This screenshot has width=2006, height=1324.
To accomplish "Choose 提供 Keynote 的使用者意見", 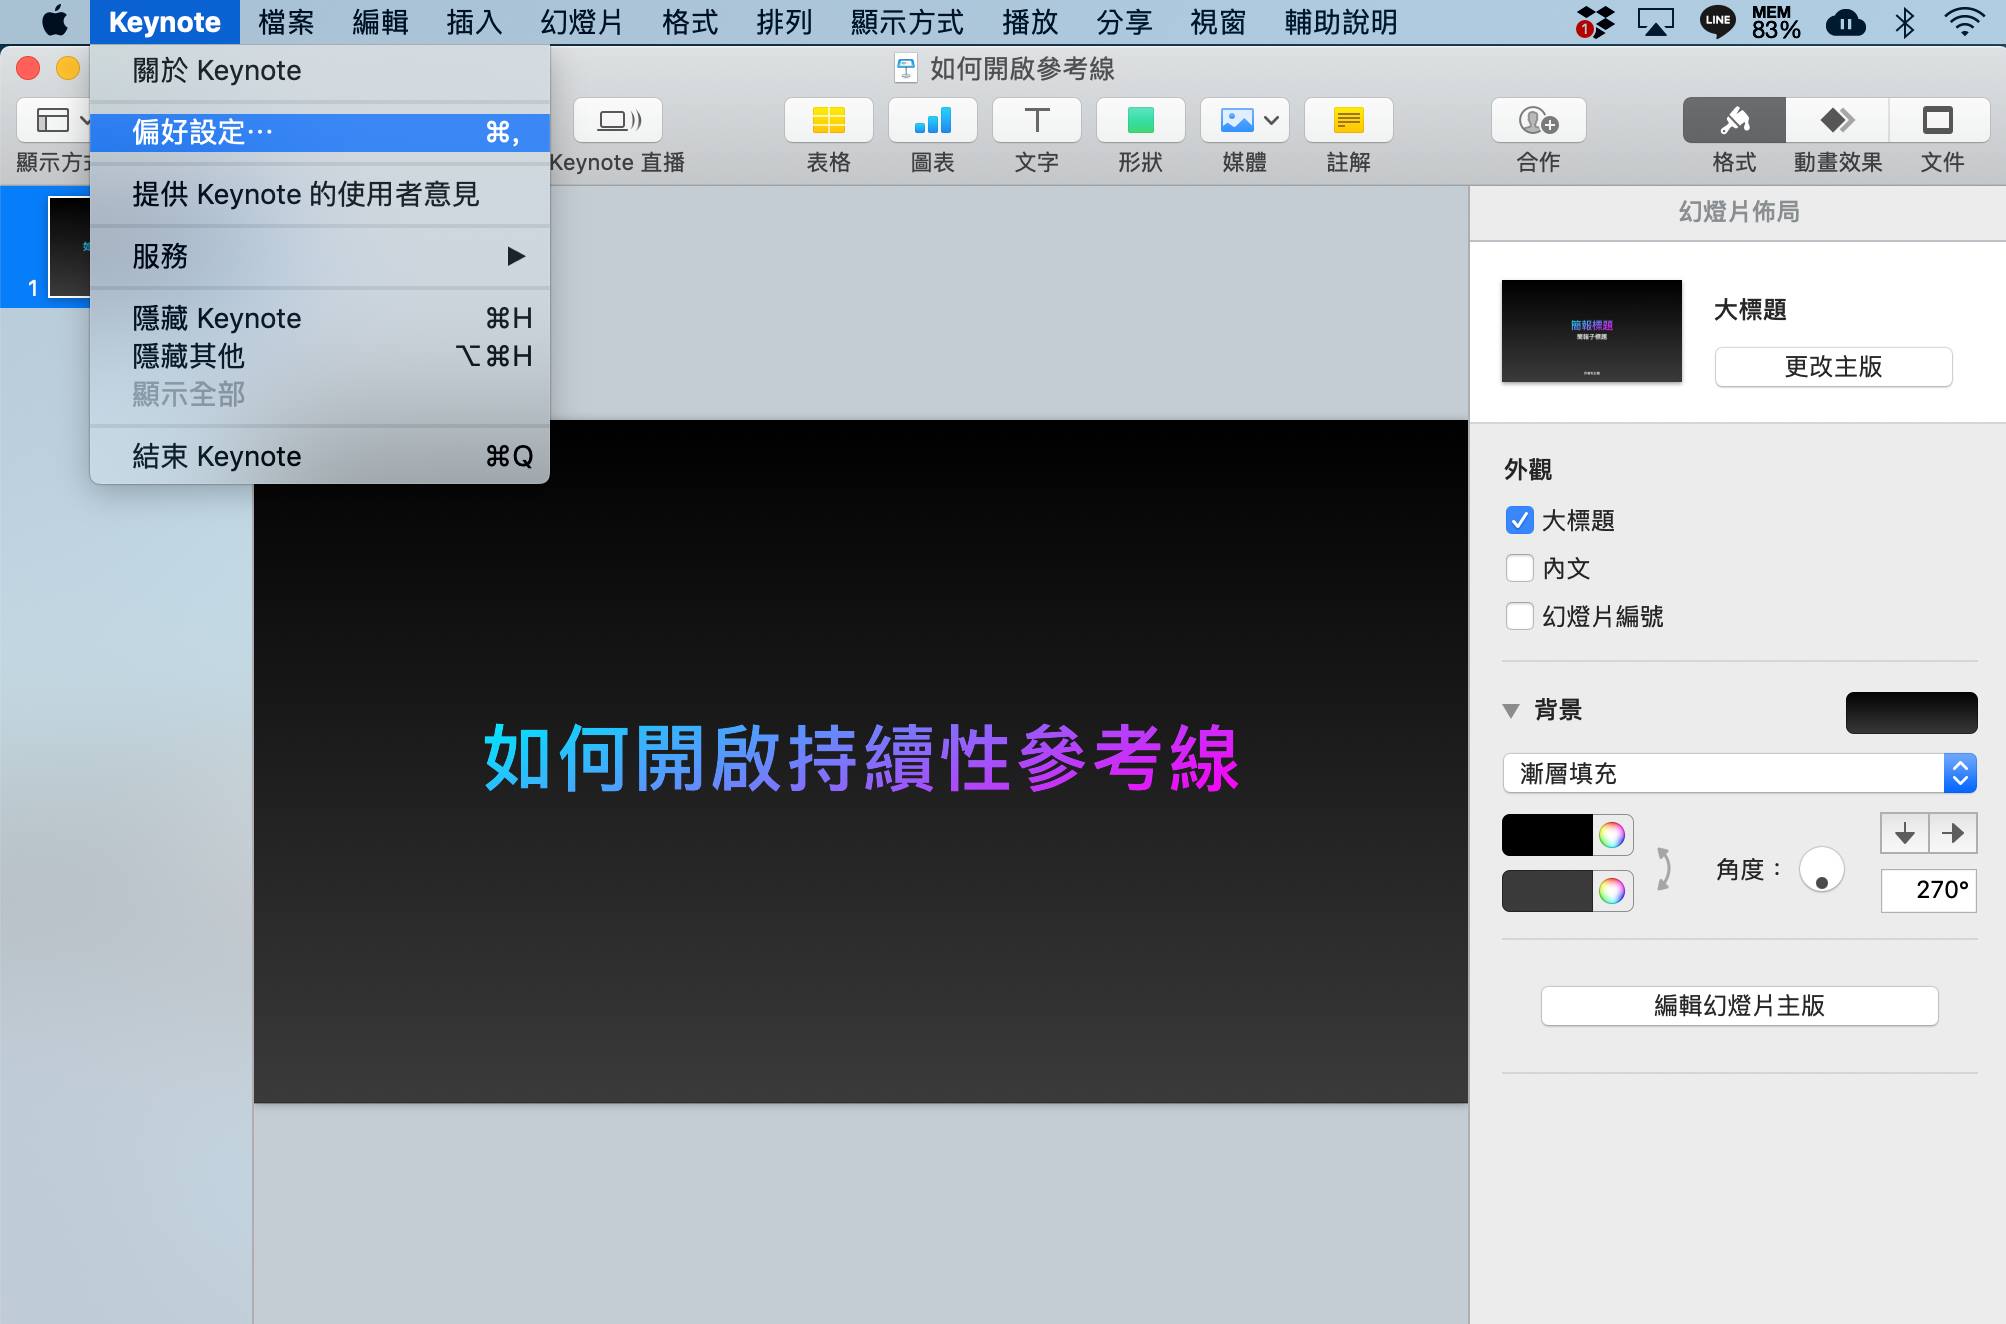I will (320, 194).
